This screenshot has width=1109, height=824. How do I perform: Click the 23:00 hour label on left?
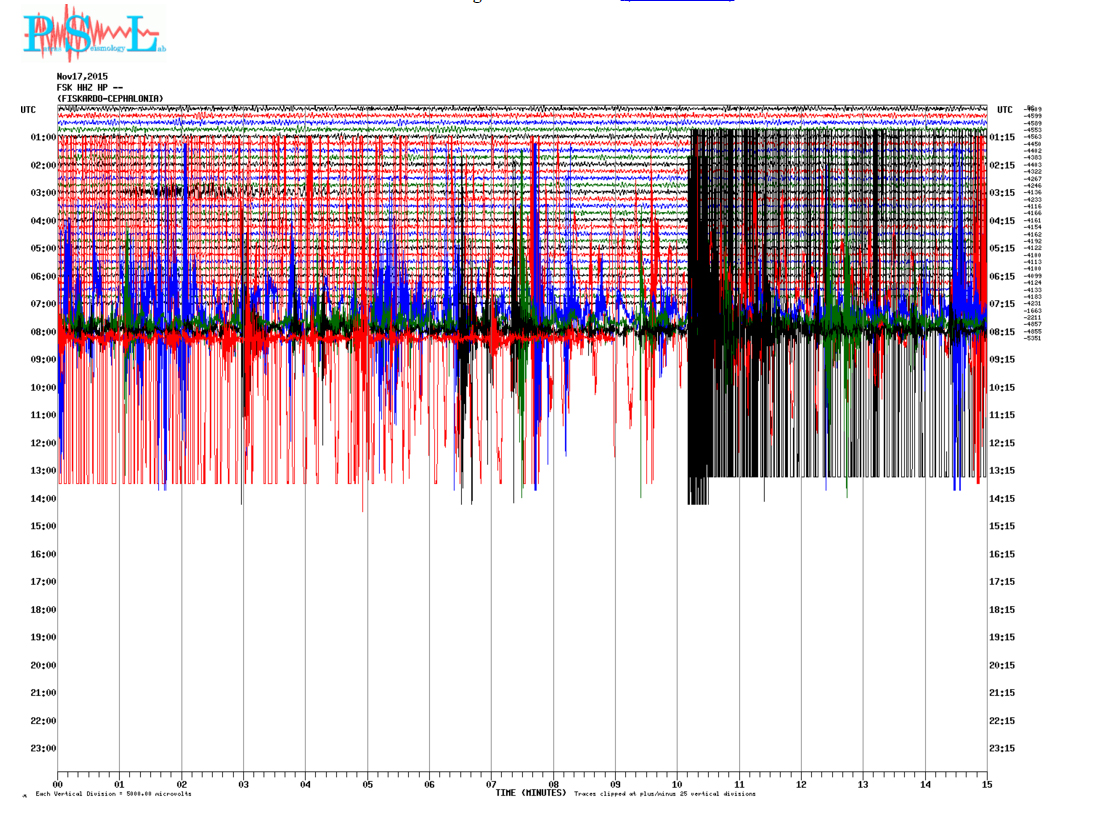pos(43,749)
